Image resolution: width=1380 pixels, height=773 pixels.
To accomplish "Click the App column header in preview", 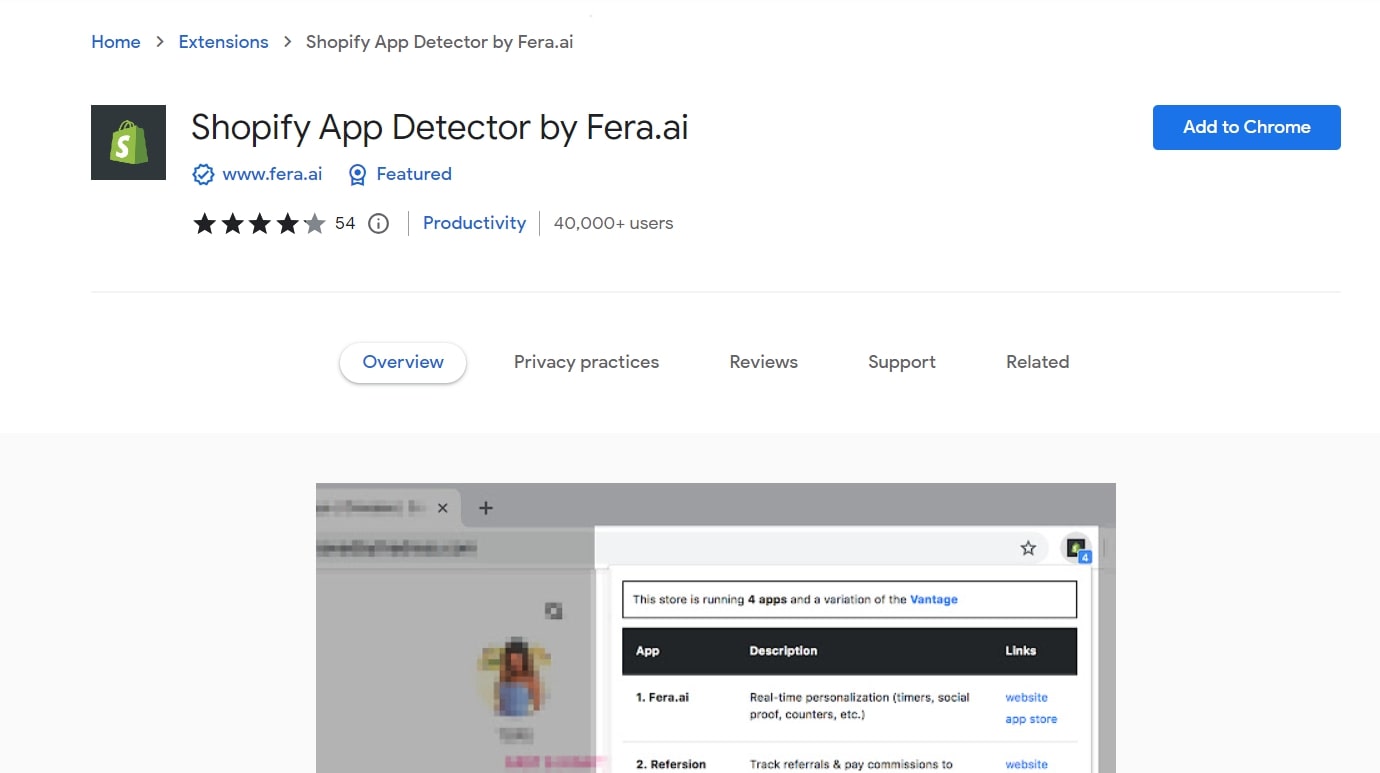I will coord(648,651).
